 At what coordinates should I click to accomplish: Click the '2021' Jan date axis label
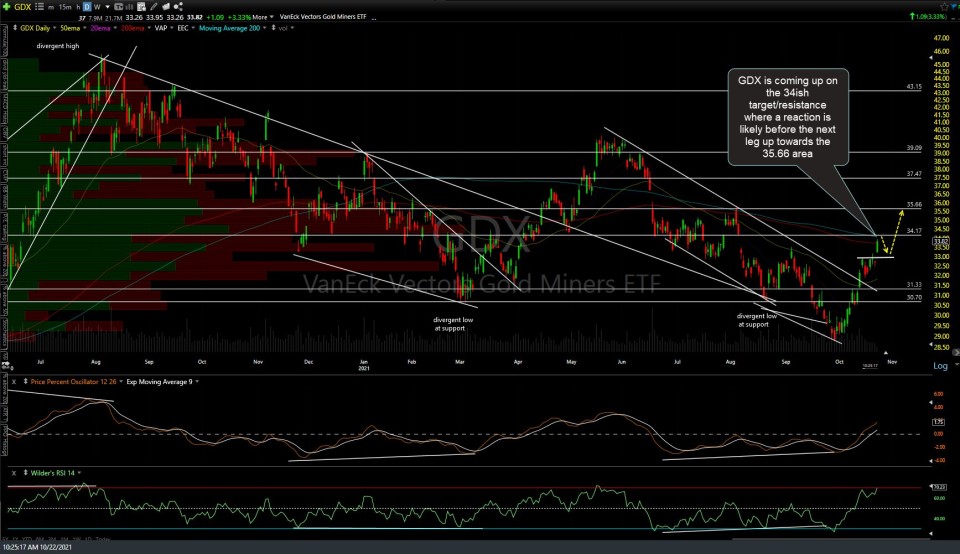364,368
